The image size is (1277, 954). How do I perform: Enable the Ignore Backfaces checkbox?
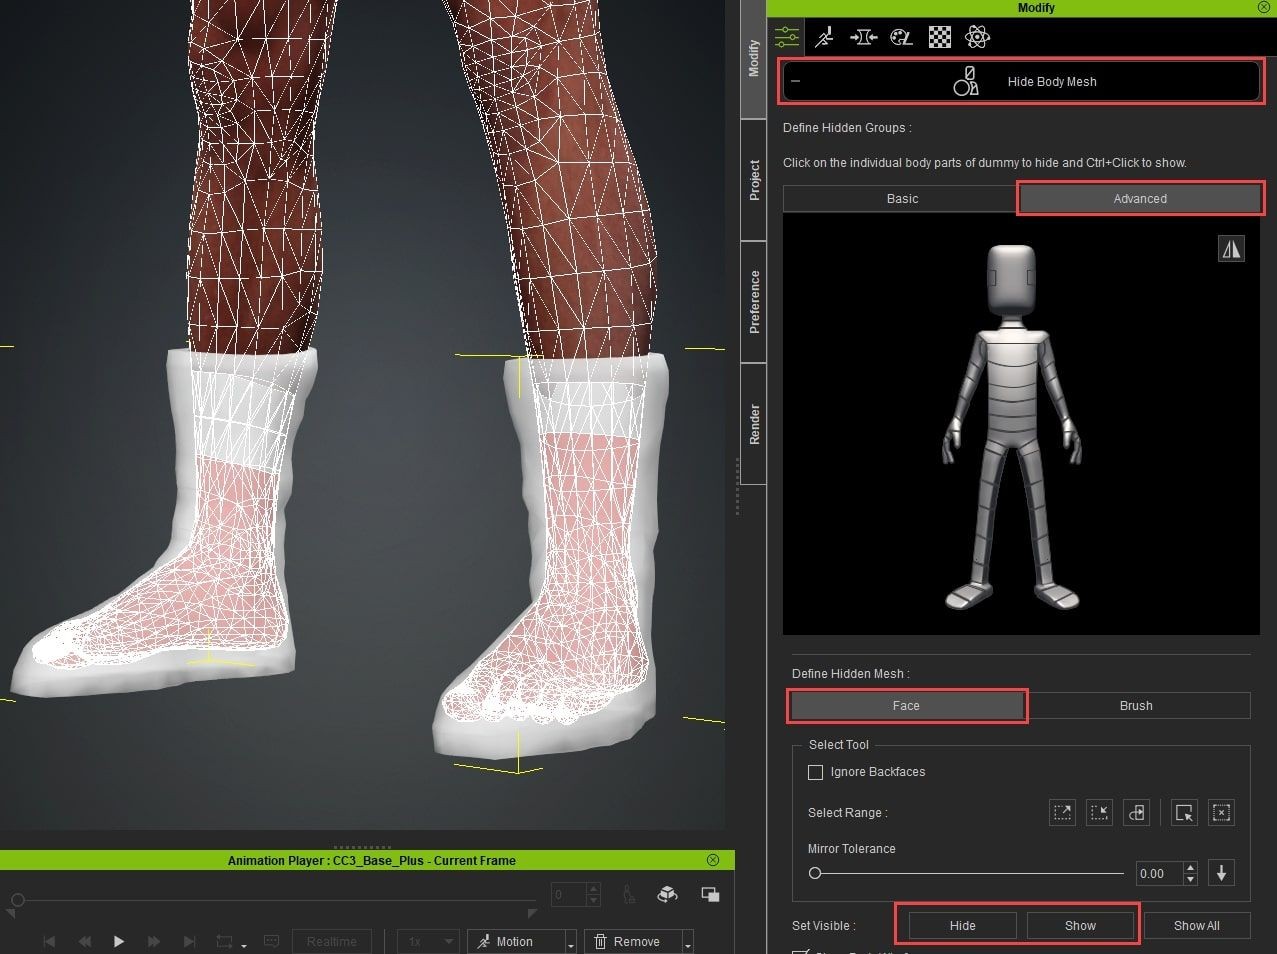click(x=815, y=772)
